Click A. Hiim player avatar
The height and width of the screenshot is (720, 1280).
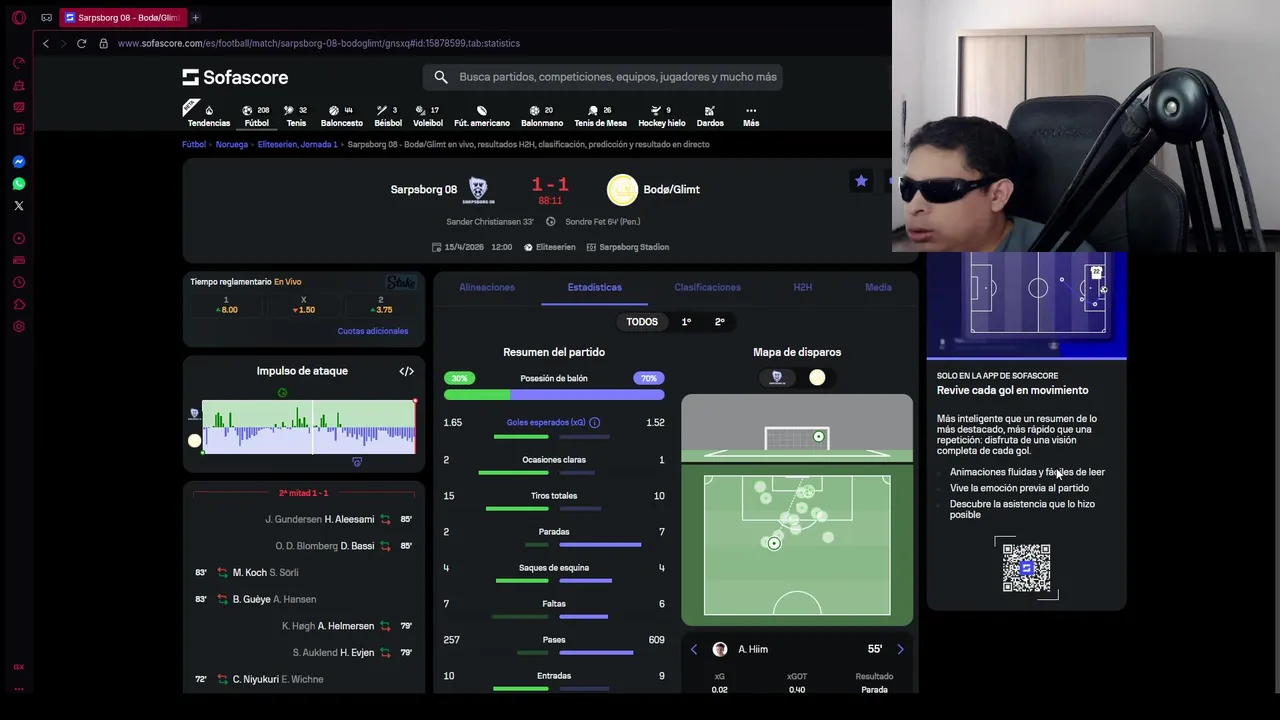(x=719, y=649)
